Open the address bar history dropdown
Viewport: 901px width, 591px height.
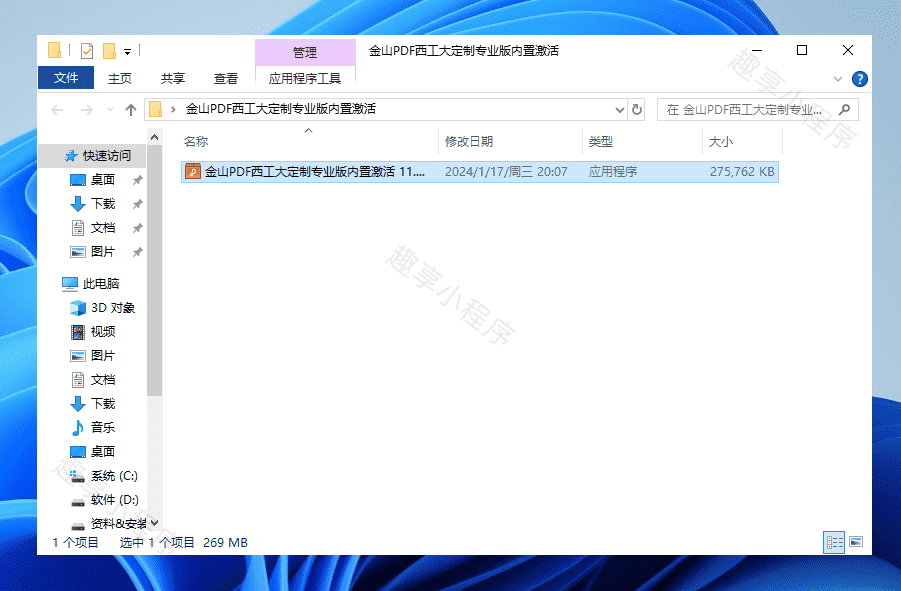pos(619,110)
